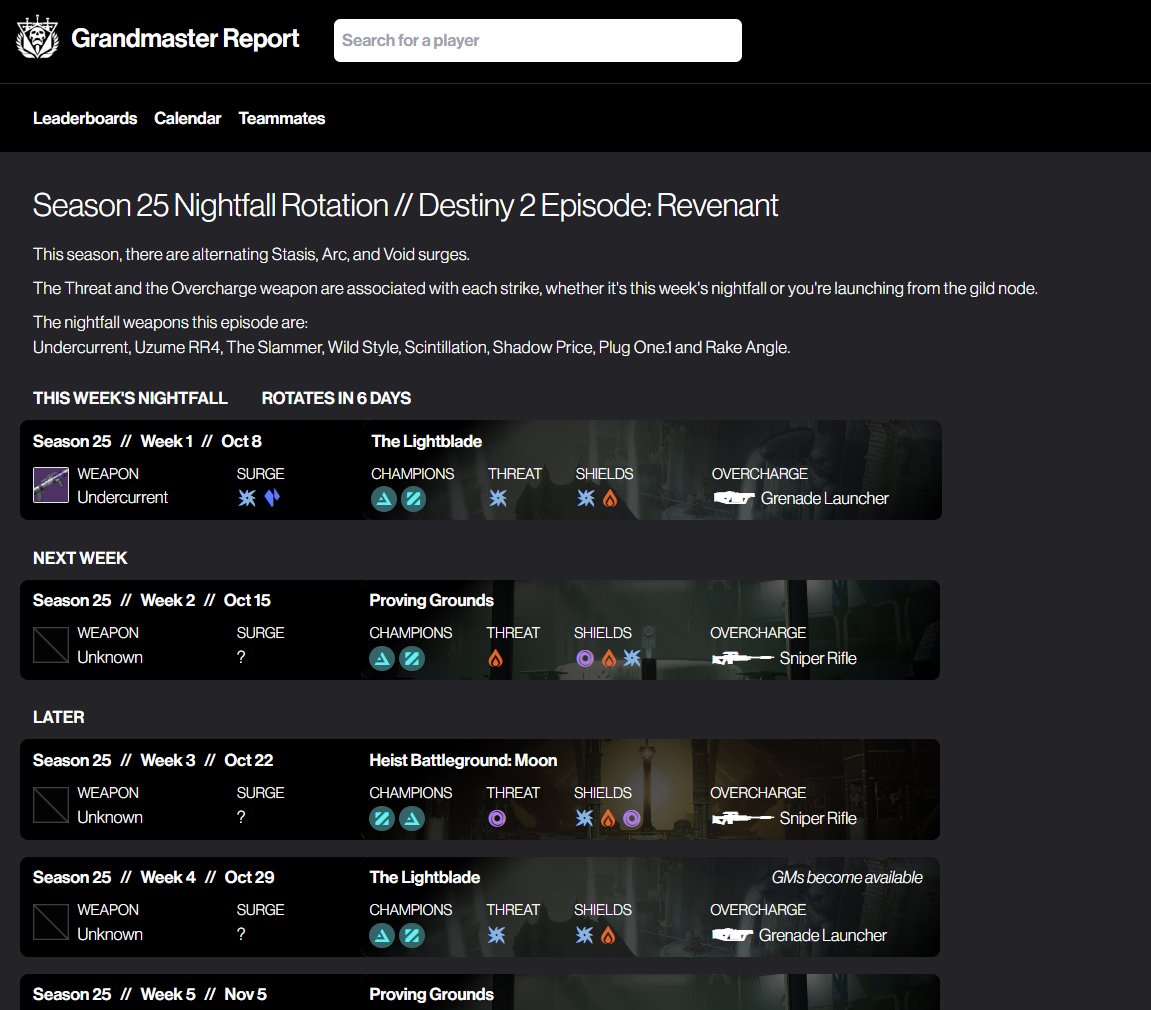Open Proving Grounds strike in Week 2
This screenshot has height=1010, width=1151.
(x=432, y=600)
